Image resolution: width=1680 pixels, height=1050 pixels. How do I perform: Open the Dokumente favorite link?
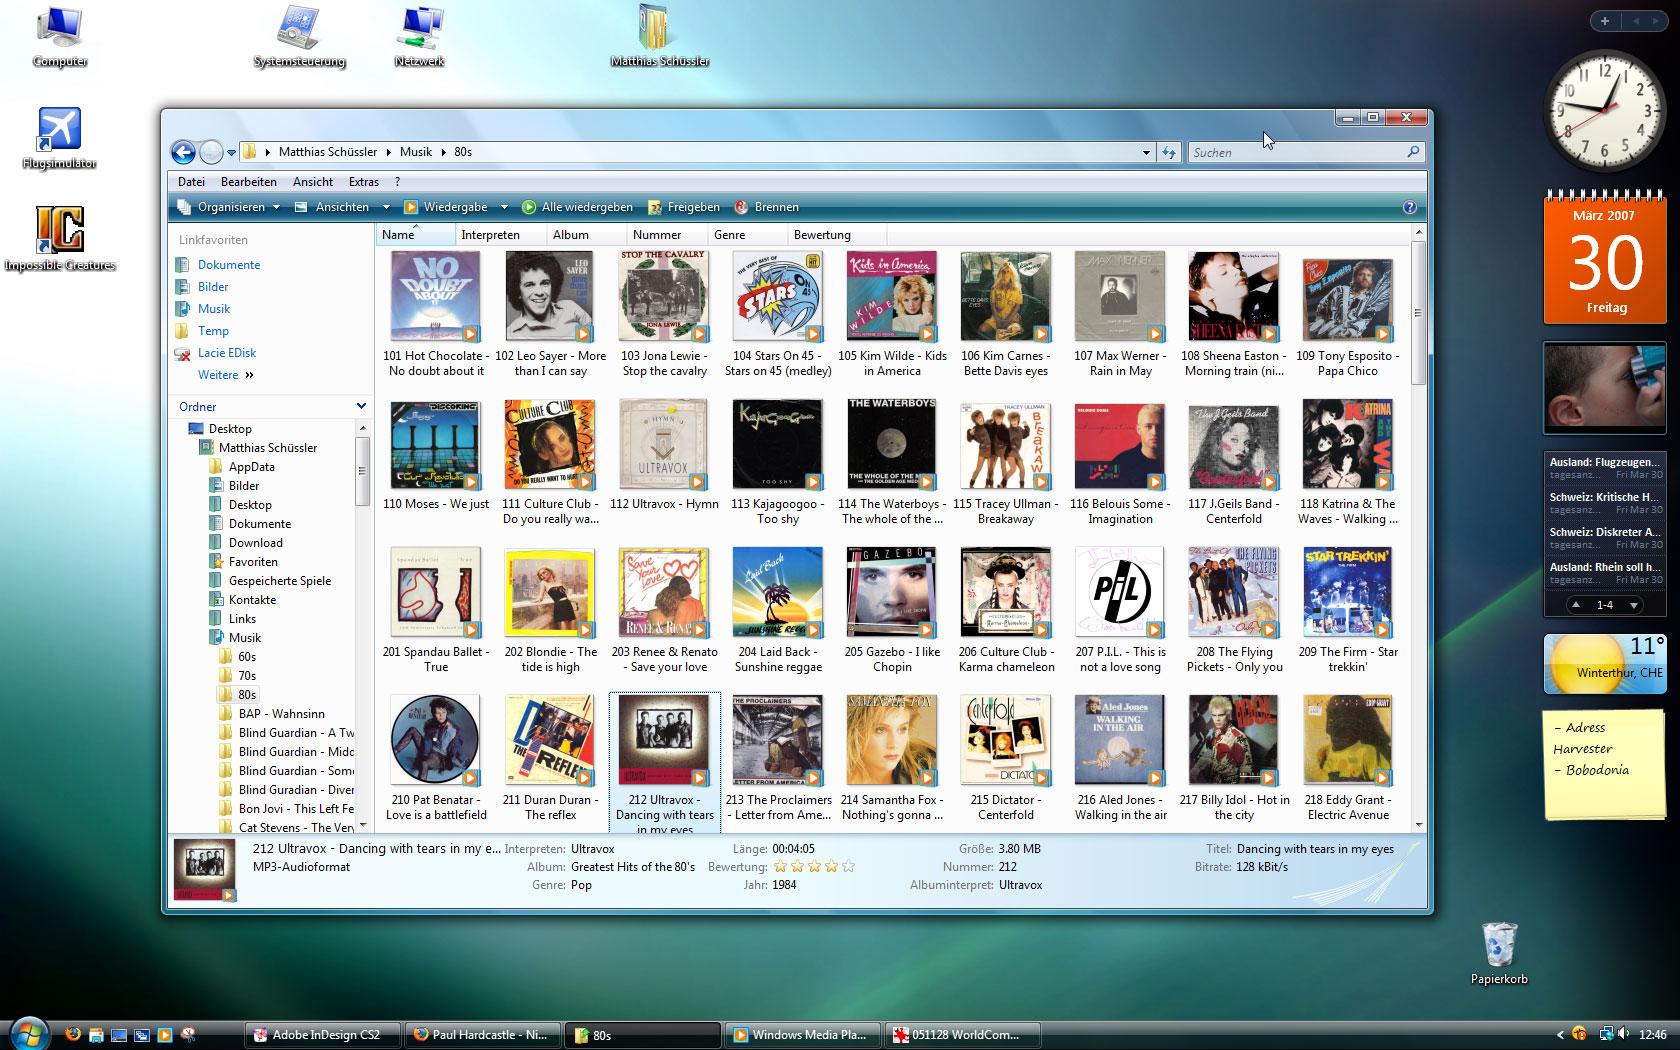point(228,265)
